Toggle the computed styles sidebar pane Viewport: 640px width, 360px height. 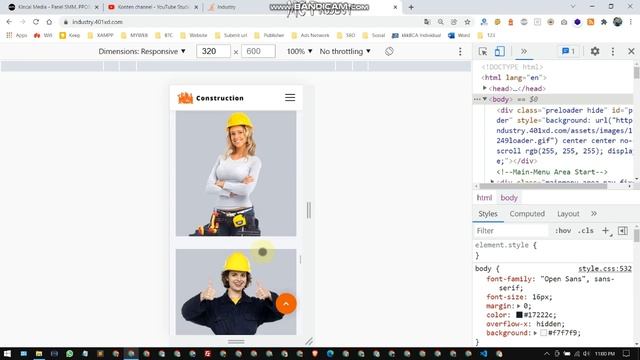622,231
